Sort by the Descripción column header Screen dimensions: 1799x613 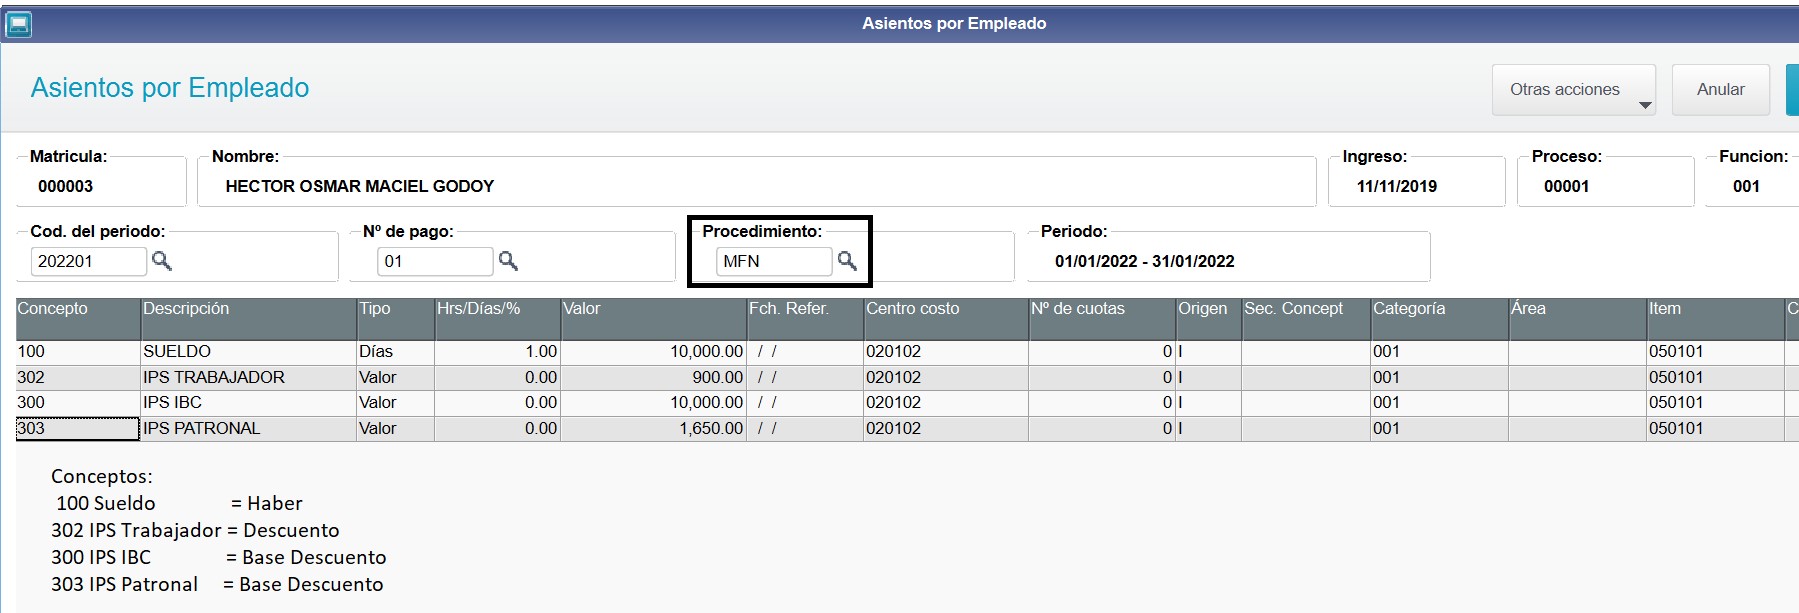coord(249,319)
